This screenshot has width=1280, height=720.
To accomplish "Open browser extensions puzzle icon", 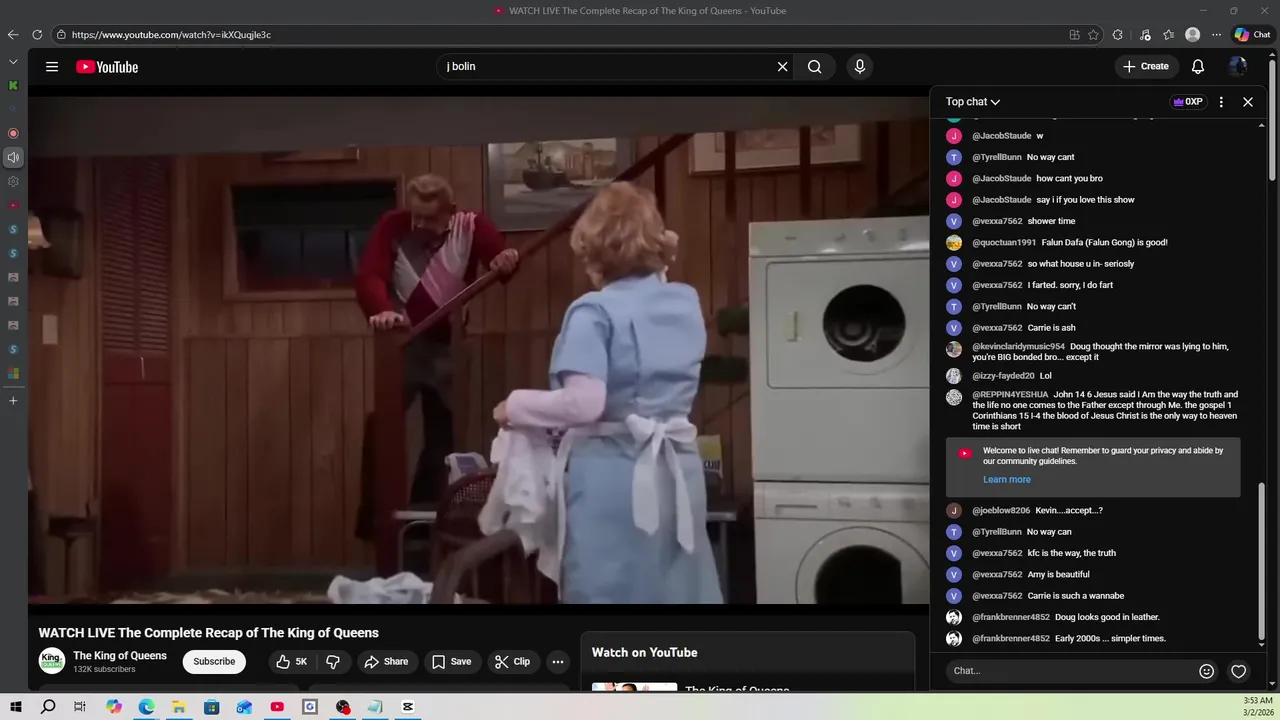I will pos(1118,34).
